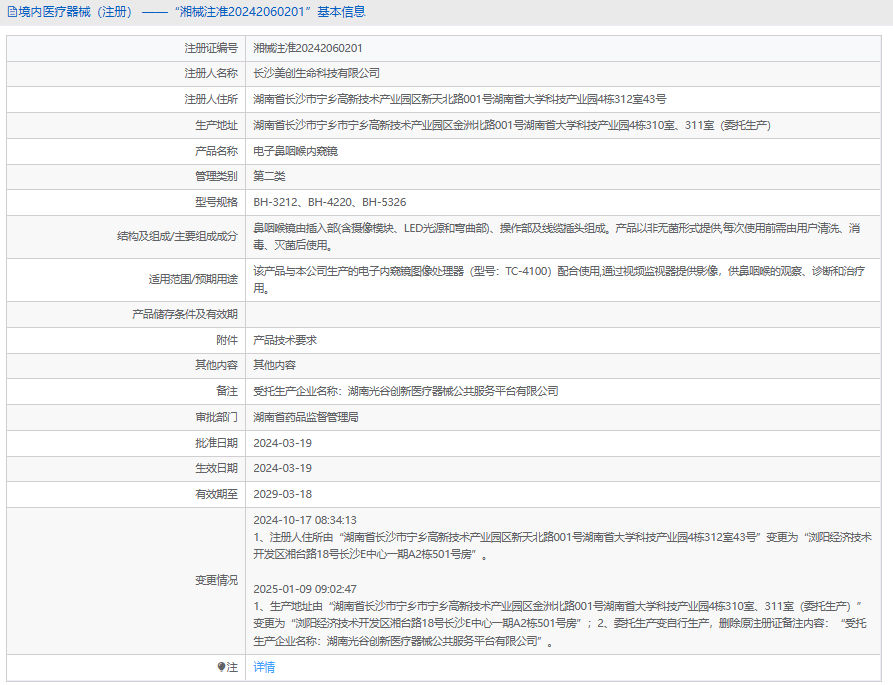Select the 生效日期 value 2024-03-19
Image resolution: width=893 pixels, height=685 pixels.
pos(282,468)
